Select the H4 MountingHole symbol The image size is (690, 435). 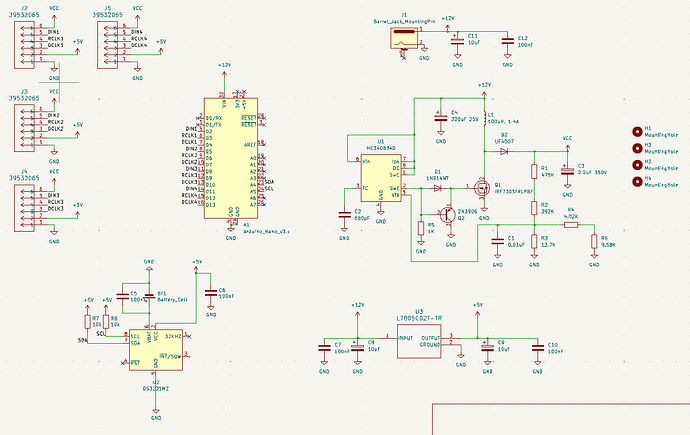click(637, 181)
